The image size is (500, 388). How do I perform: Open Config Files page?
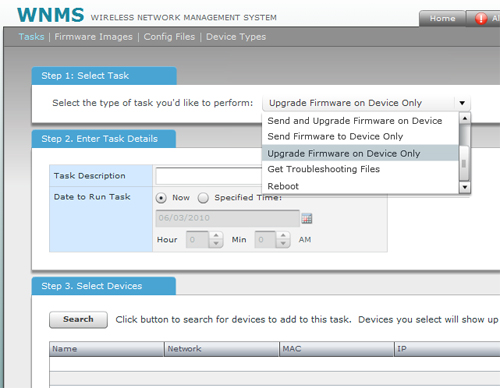tap(169, 37)
